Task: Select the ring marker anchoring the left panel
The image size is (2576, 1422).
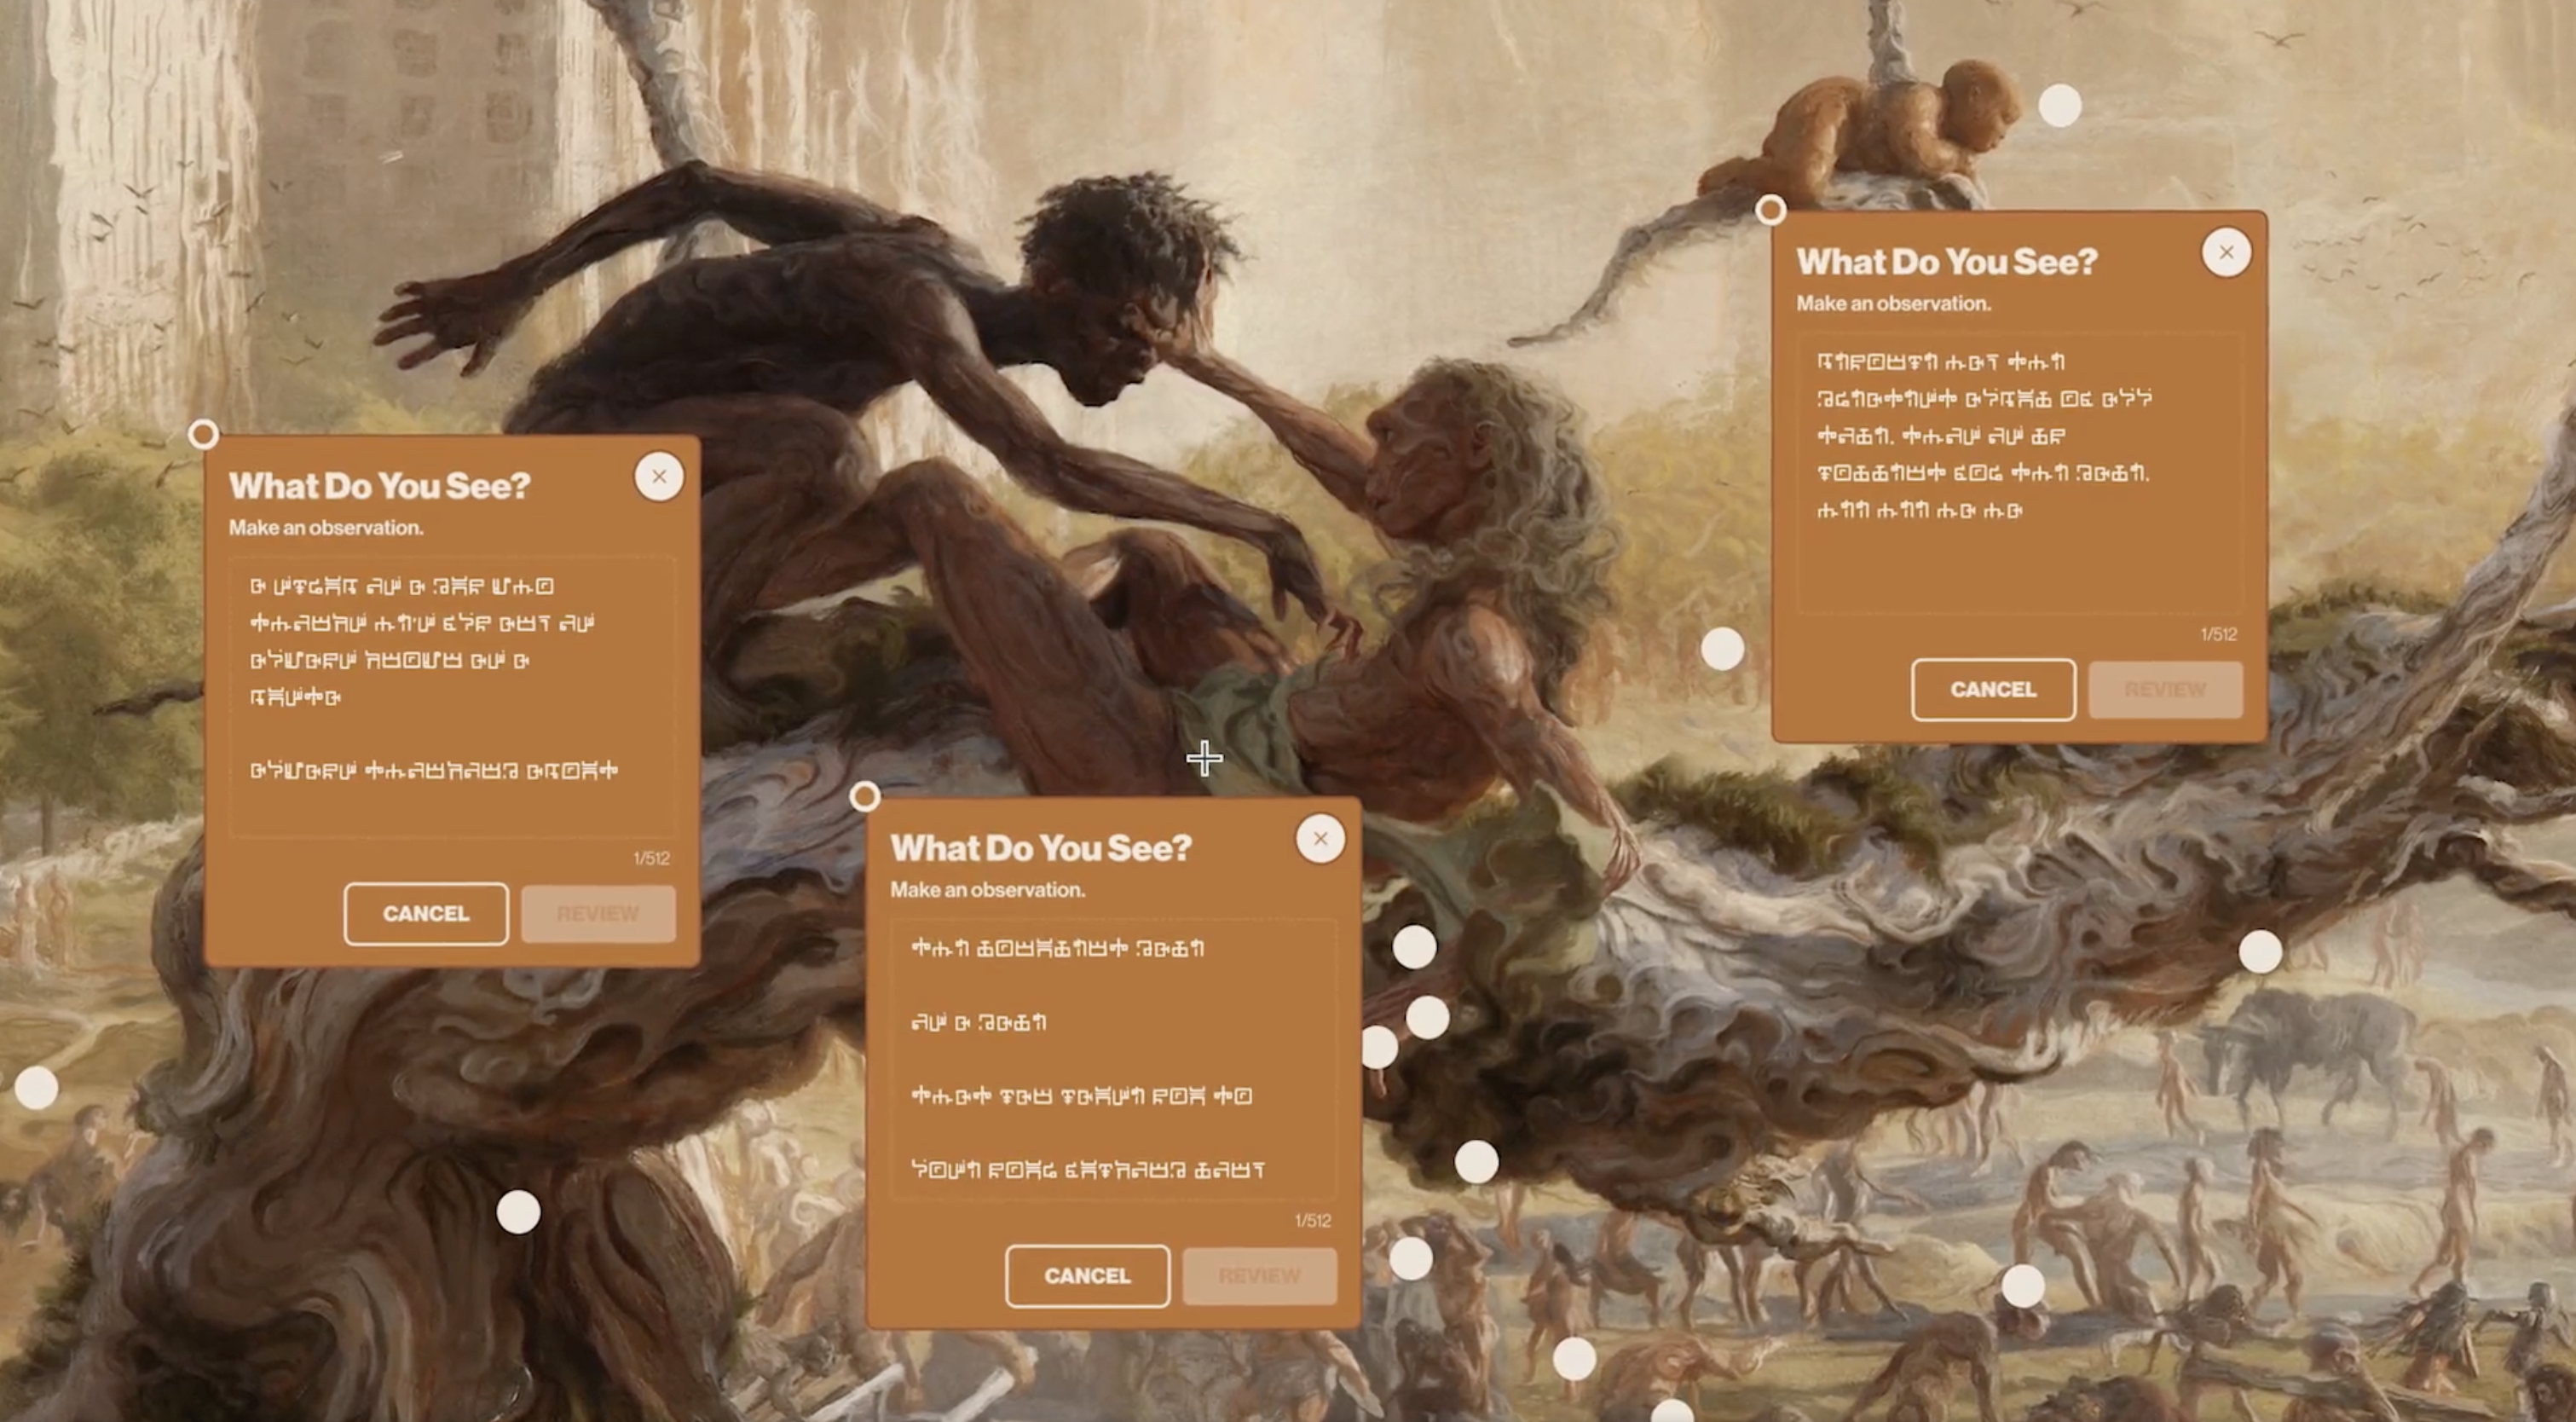Action: point(203,434)
